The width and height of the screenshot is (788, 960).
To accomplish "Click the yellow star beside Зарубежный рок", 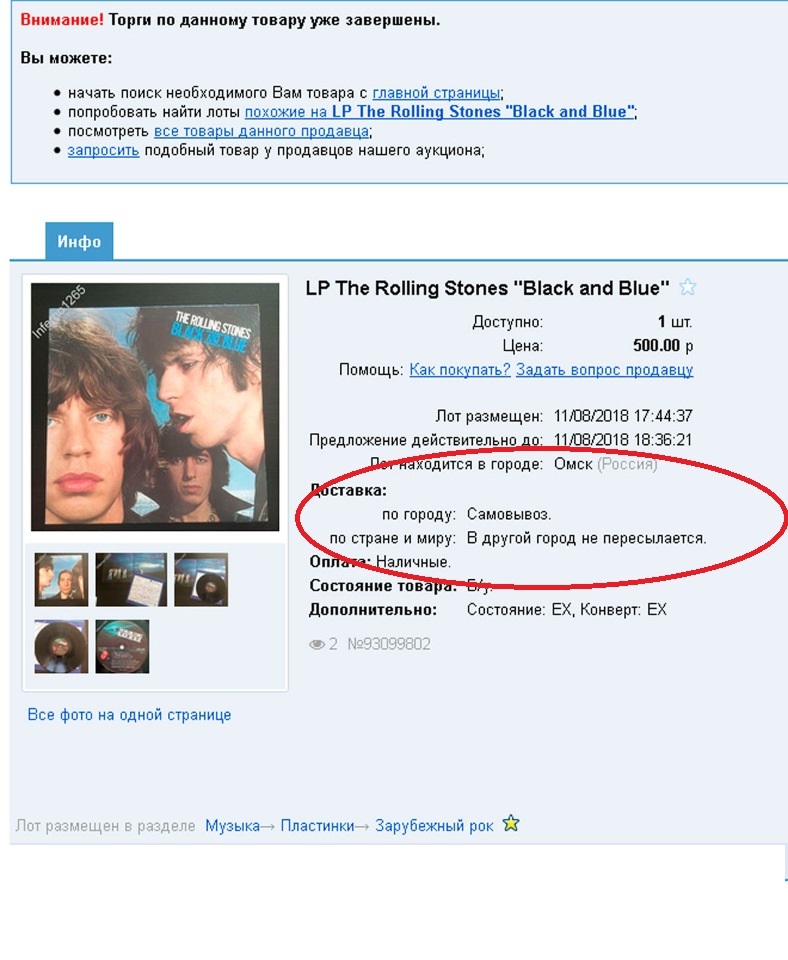I will 511,824.
